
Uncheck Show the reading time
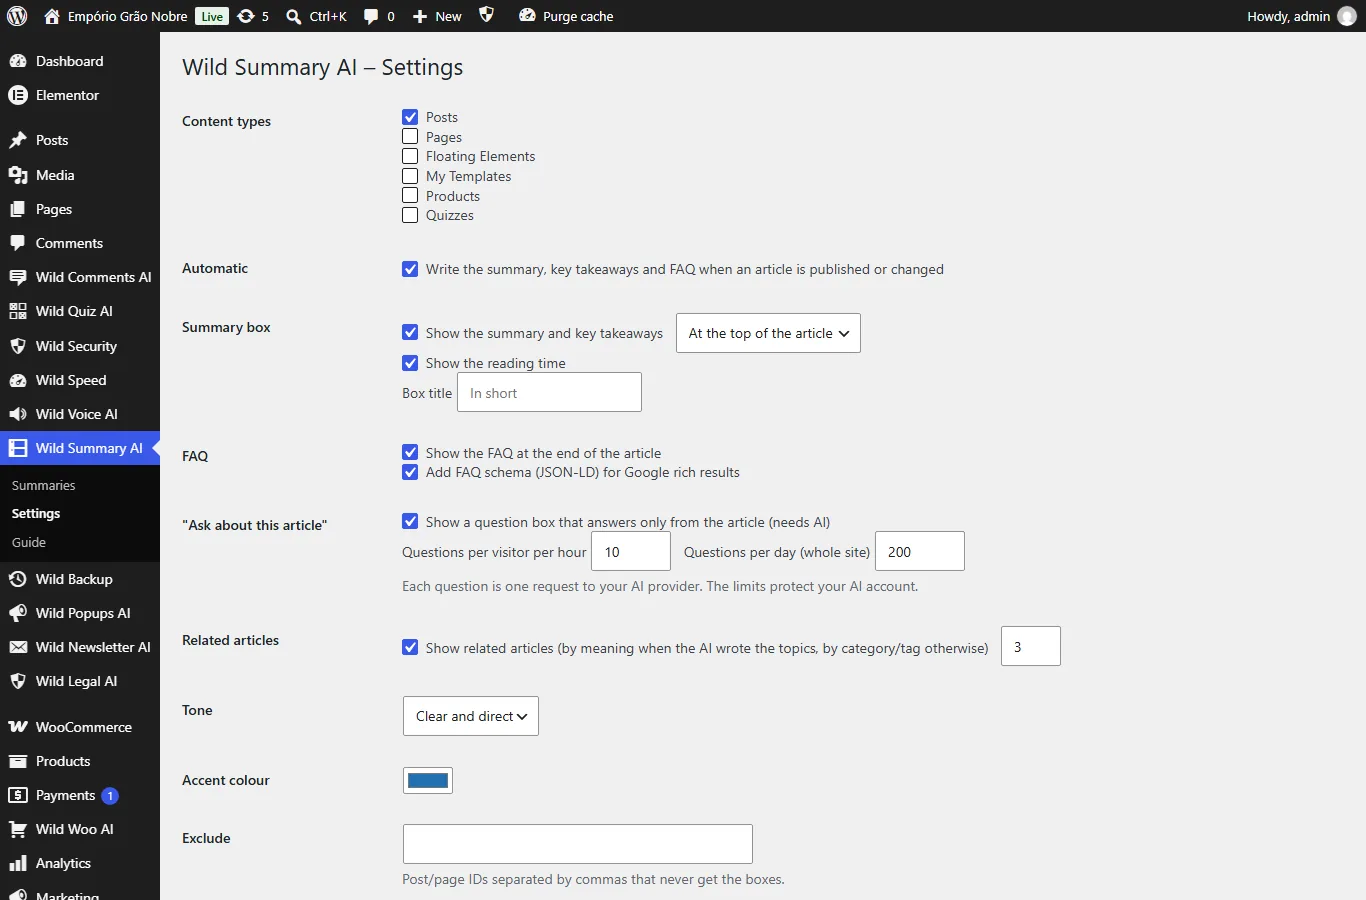[x=410, y=363]
